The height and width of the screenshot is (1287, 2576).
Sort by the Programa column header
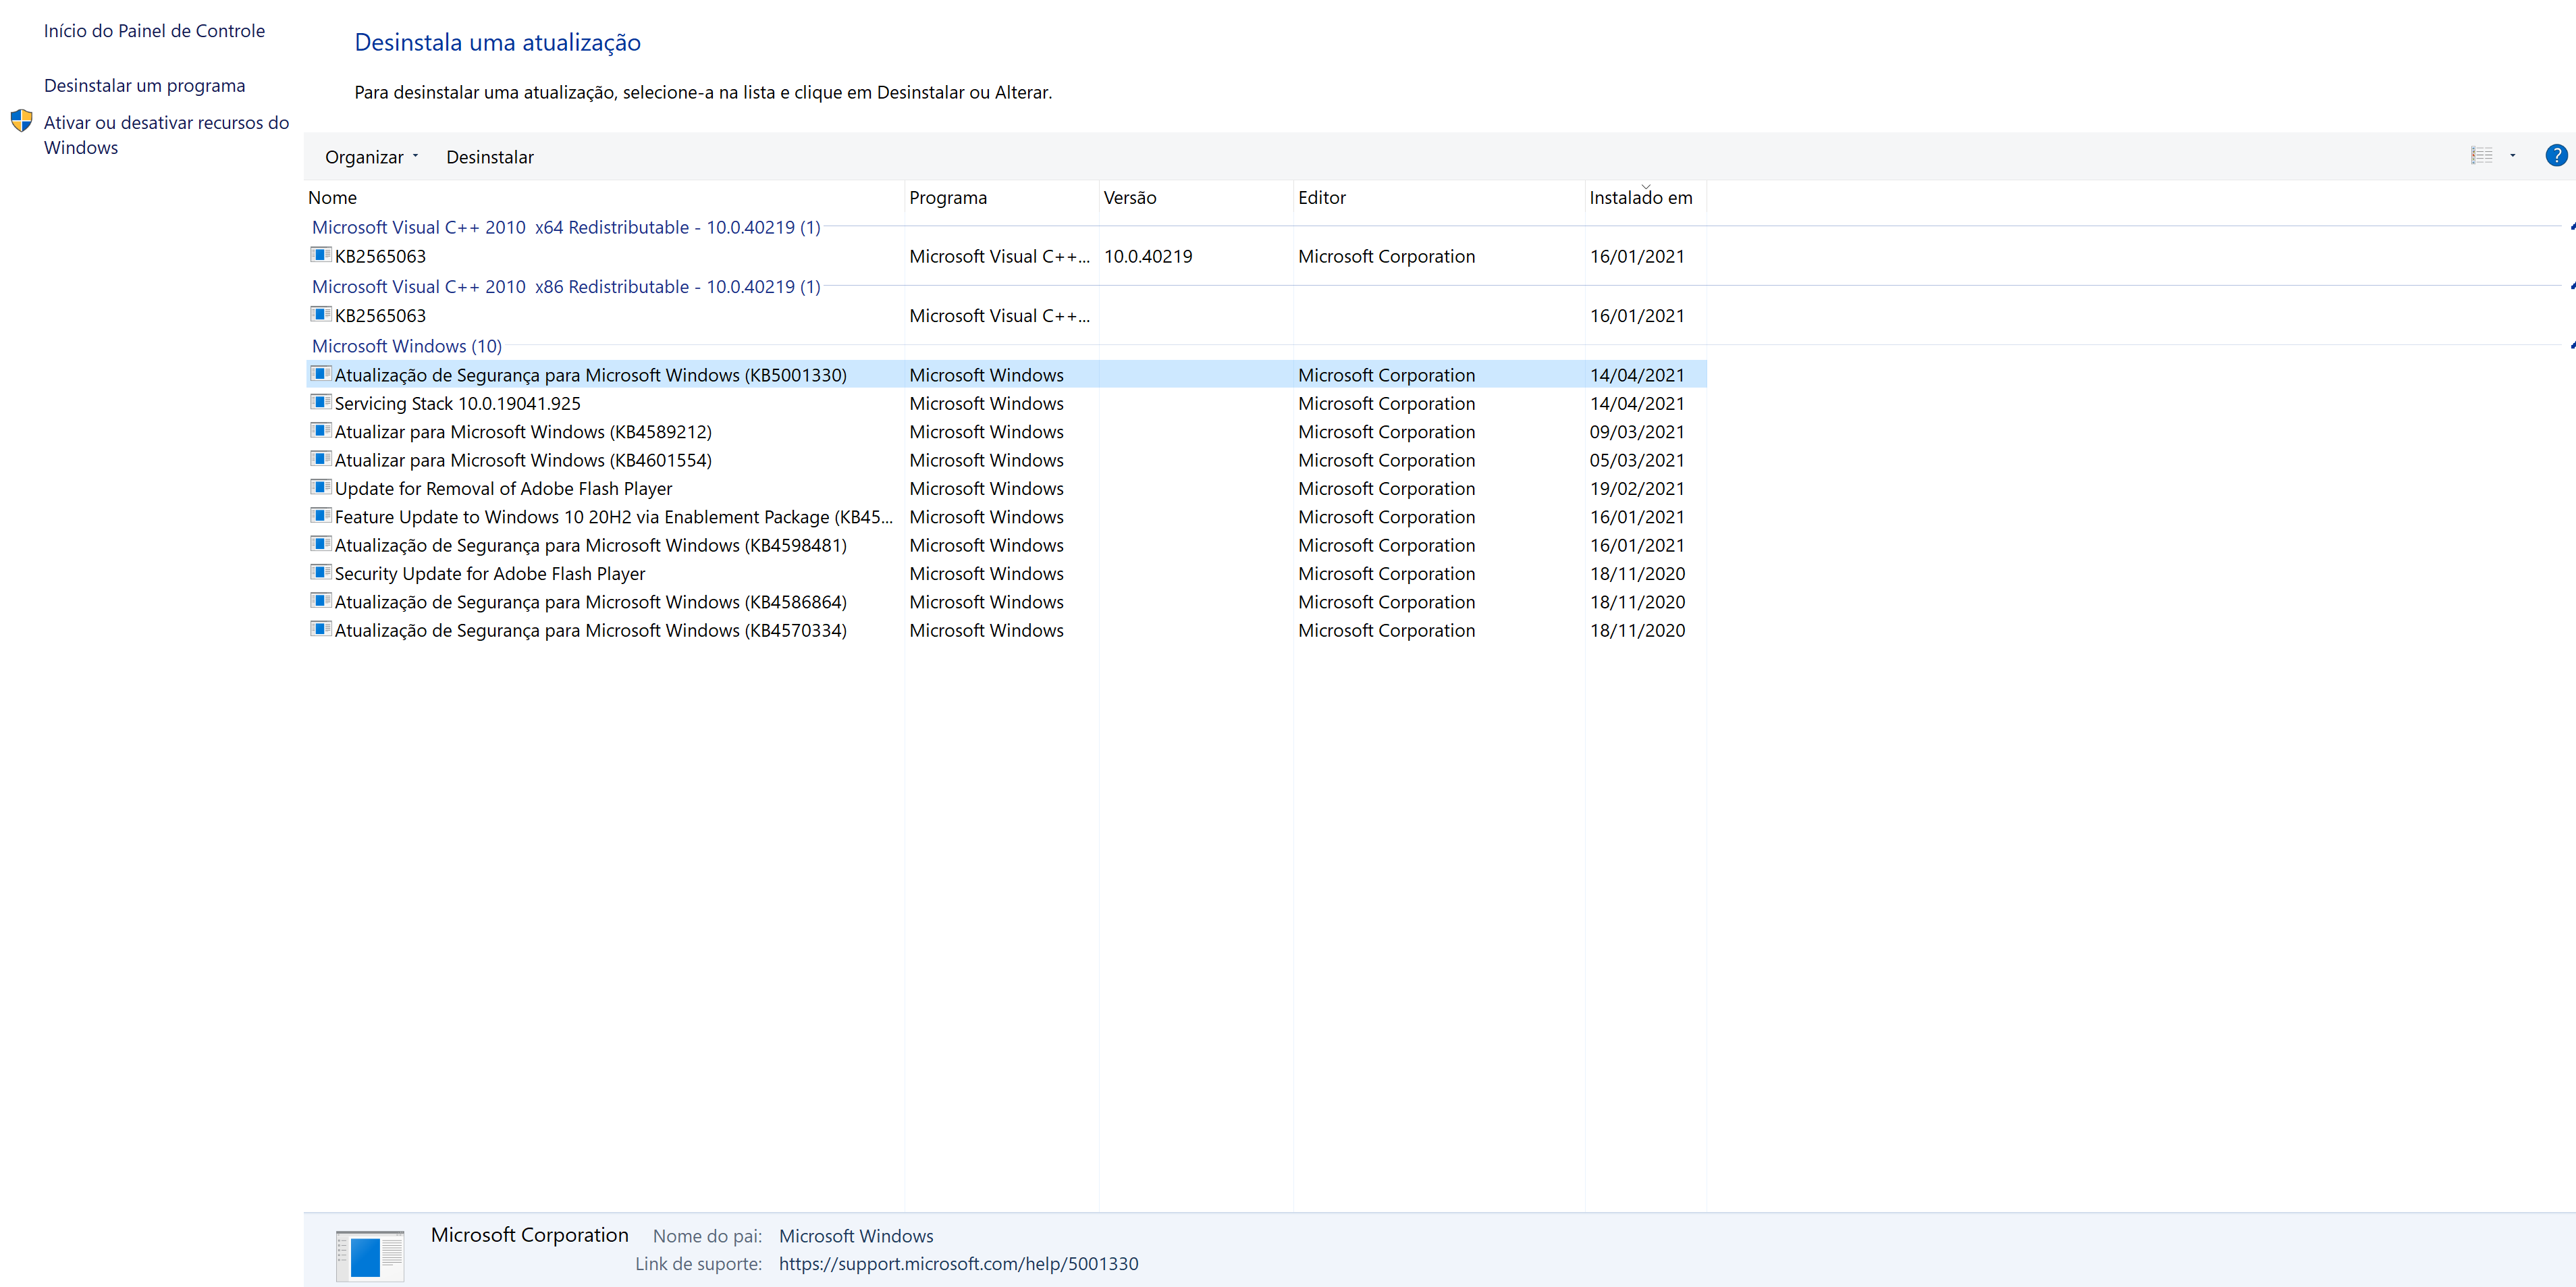coord(1001,198)
